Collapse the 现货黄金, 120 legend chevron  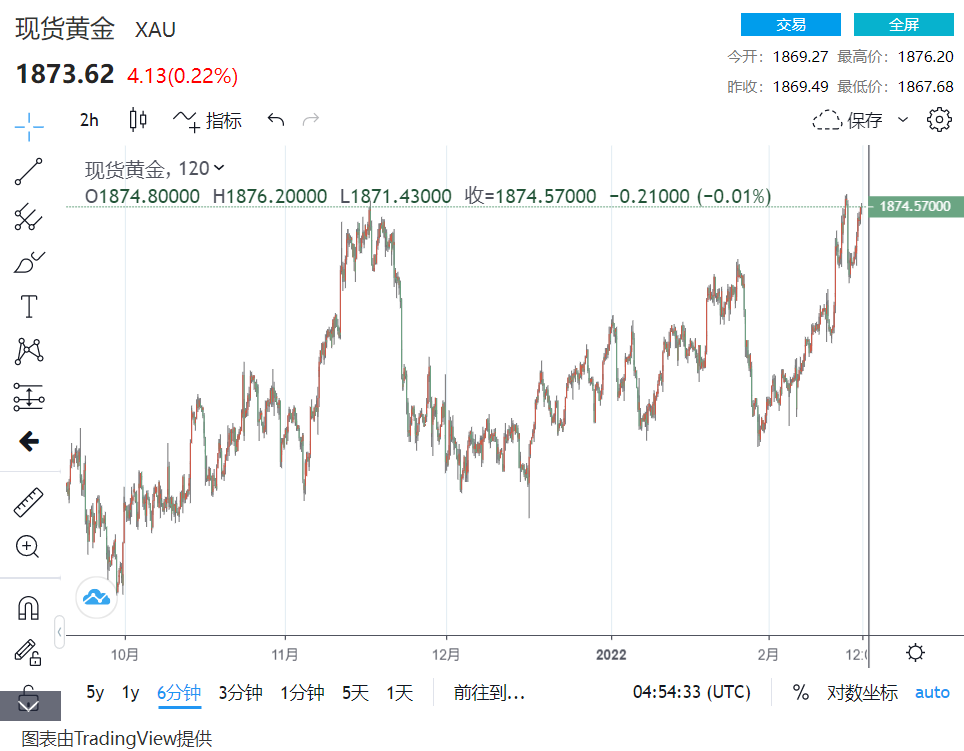pos(220,169)
